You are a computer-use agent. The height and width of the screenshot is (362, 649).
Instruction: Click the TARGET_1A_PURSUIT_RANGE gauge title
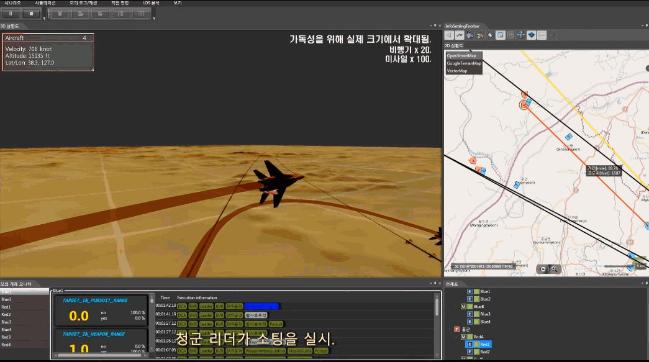[95, 300]
